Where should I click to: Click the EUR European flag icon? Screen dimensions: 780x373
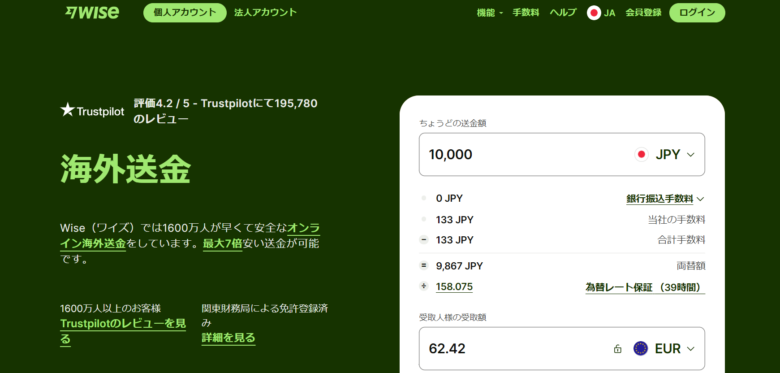[x=641, y=349]
